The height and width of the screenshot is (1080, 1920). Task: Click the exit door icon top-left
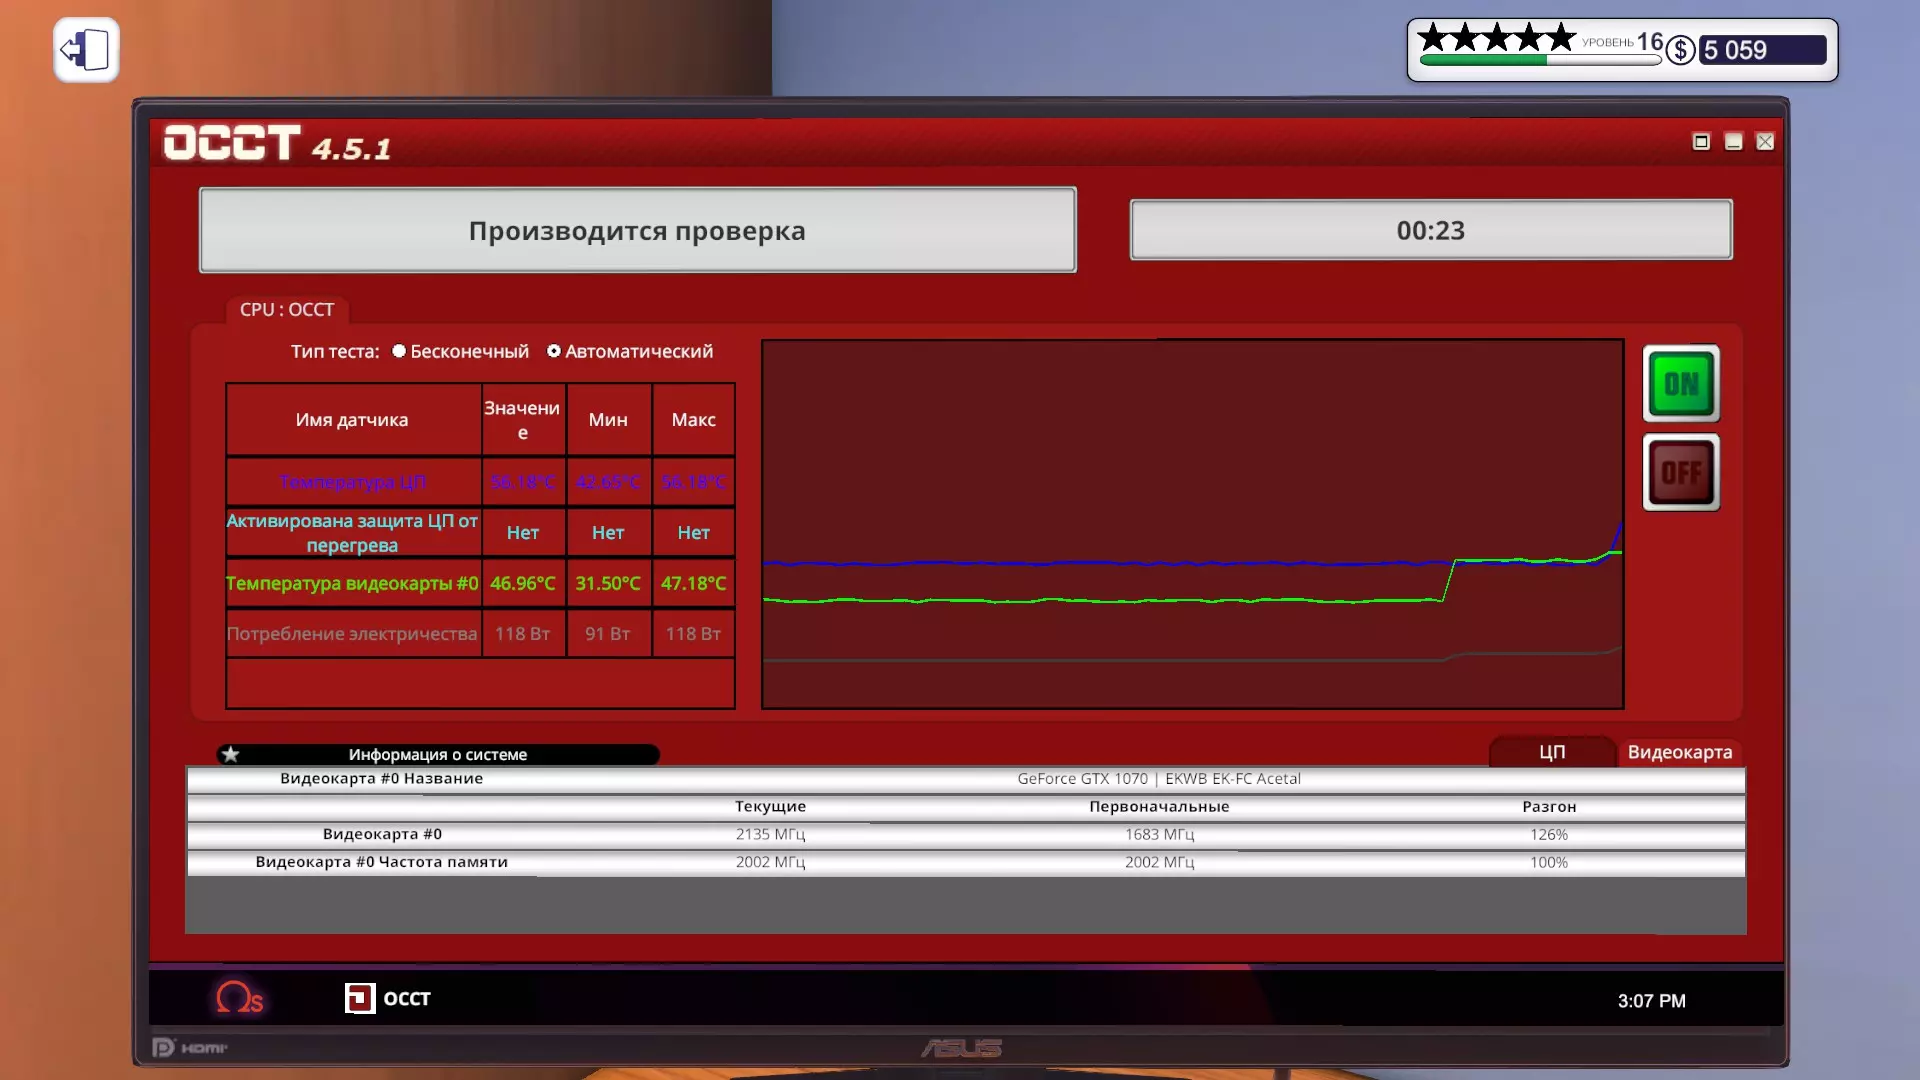[86, 50]
